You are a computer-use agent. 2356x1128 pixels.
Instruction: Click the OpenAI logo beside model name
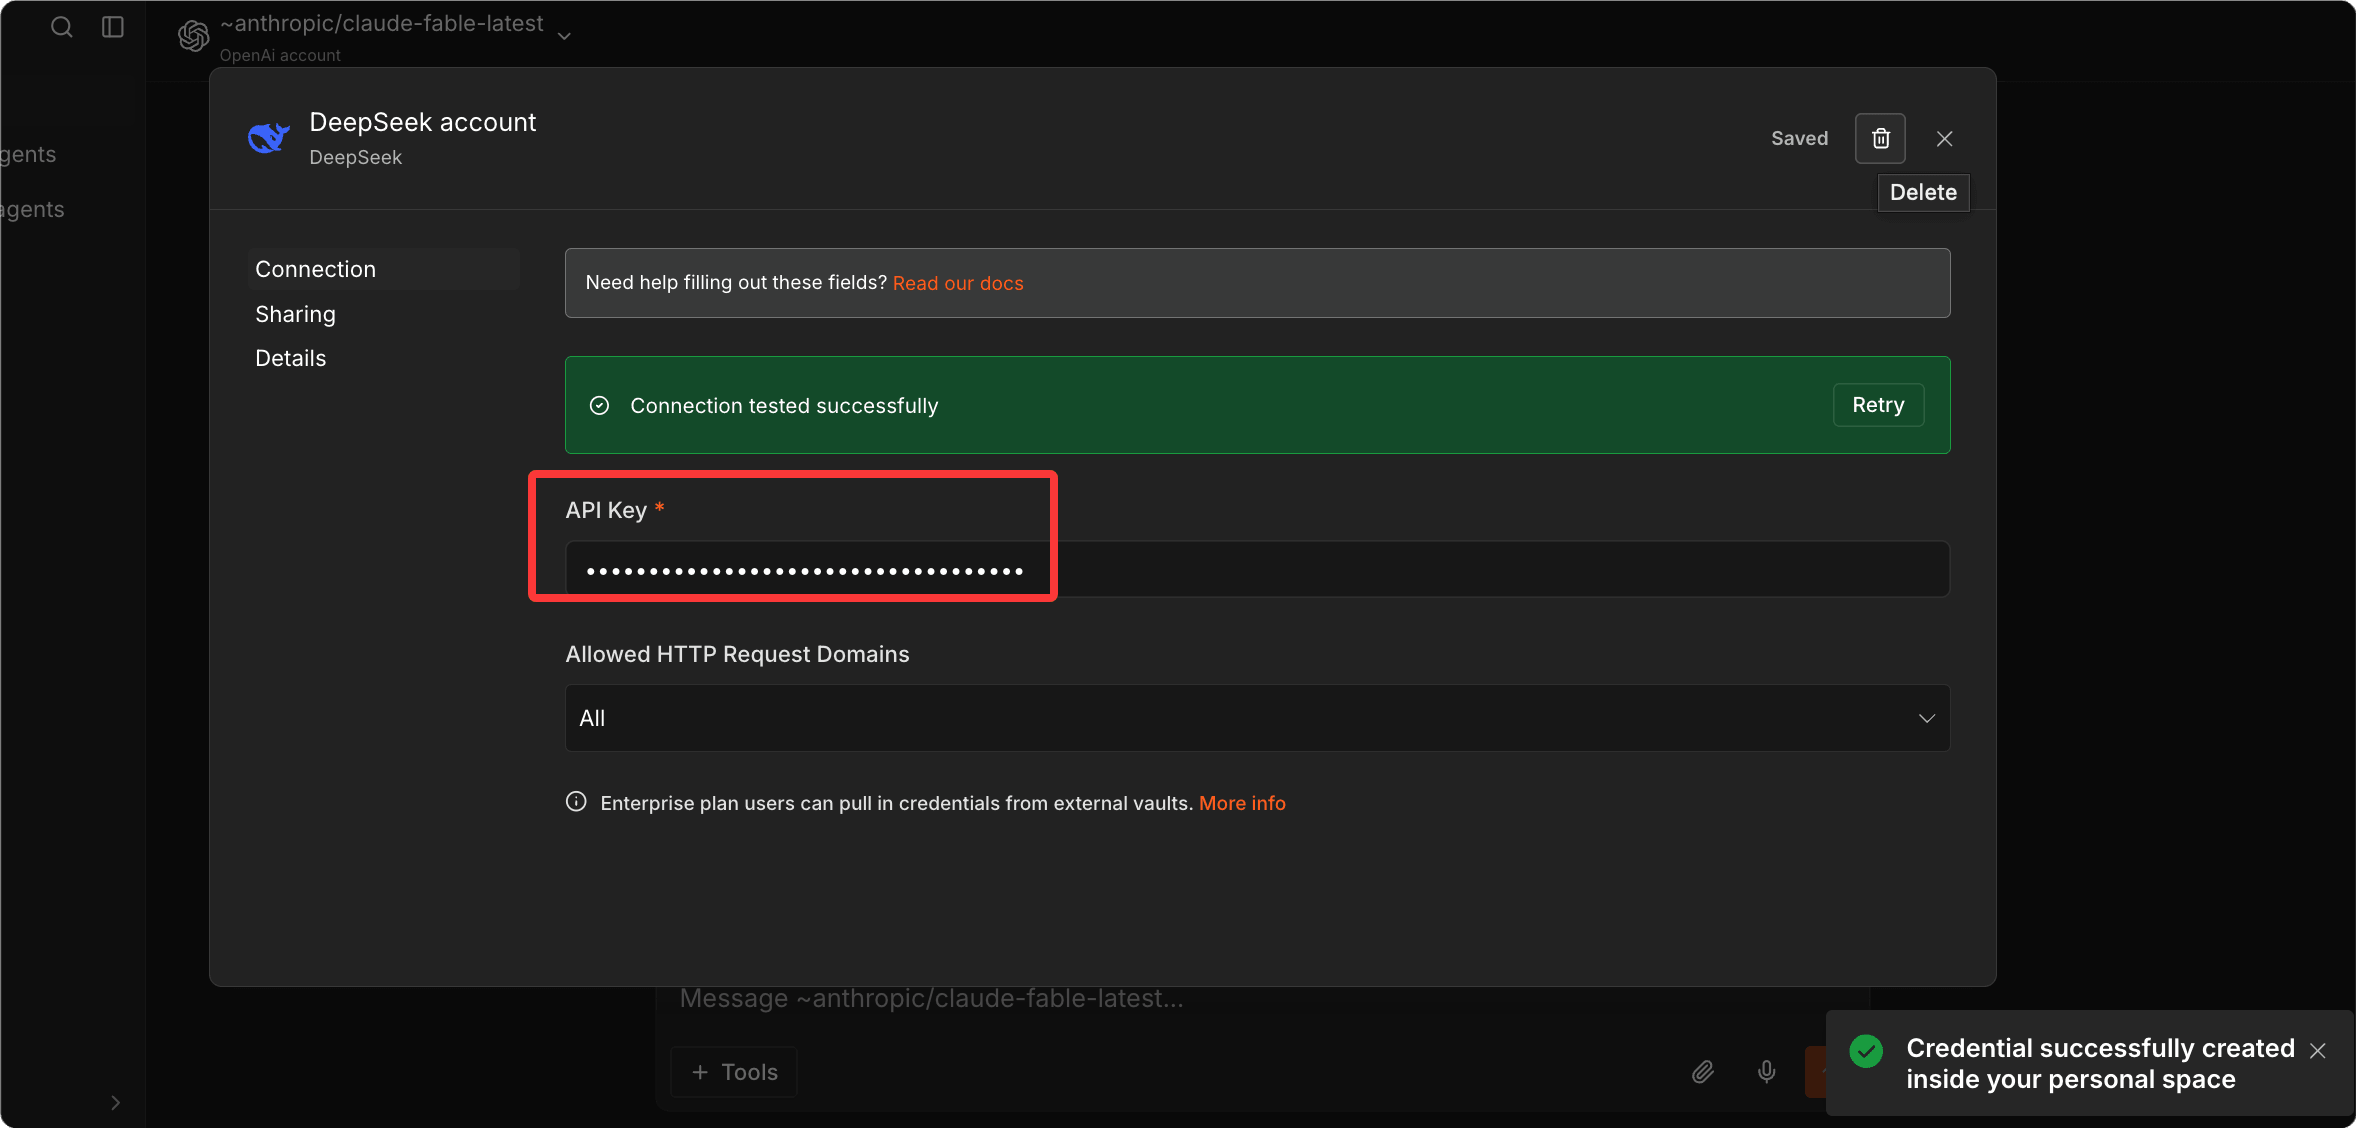(x=194, y=36)
